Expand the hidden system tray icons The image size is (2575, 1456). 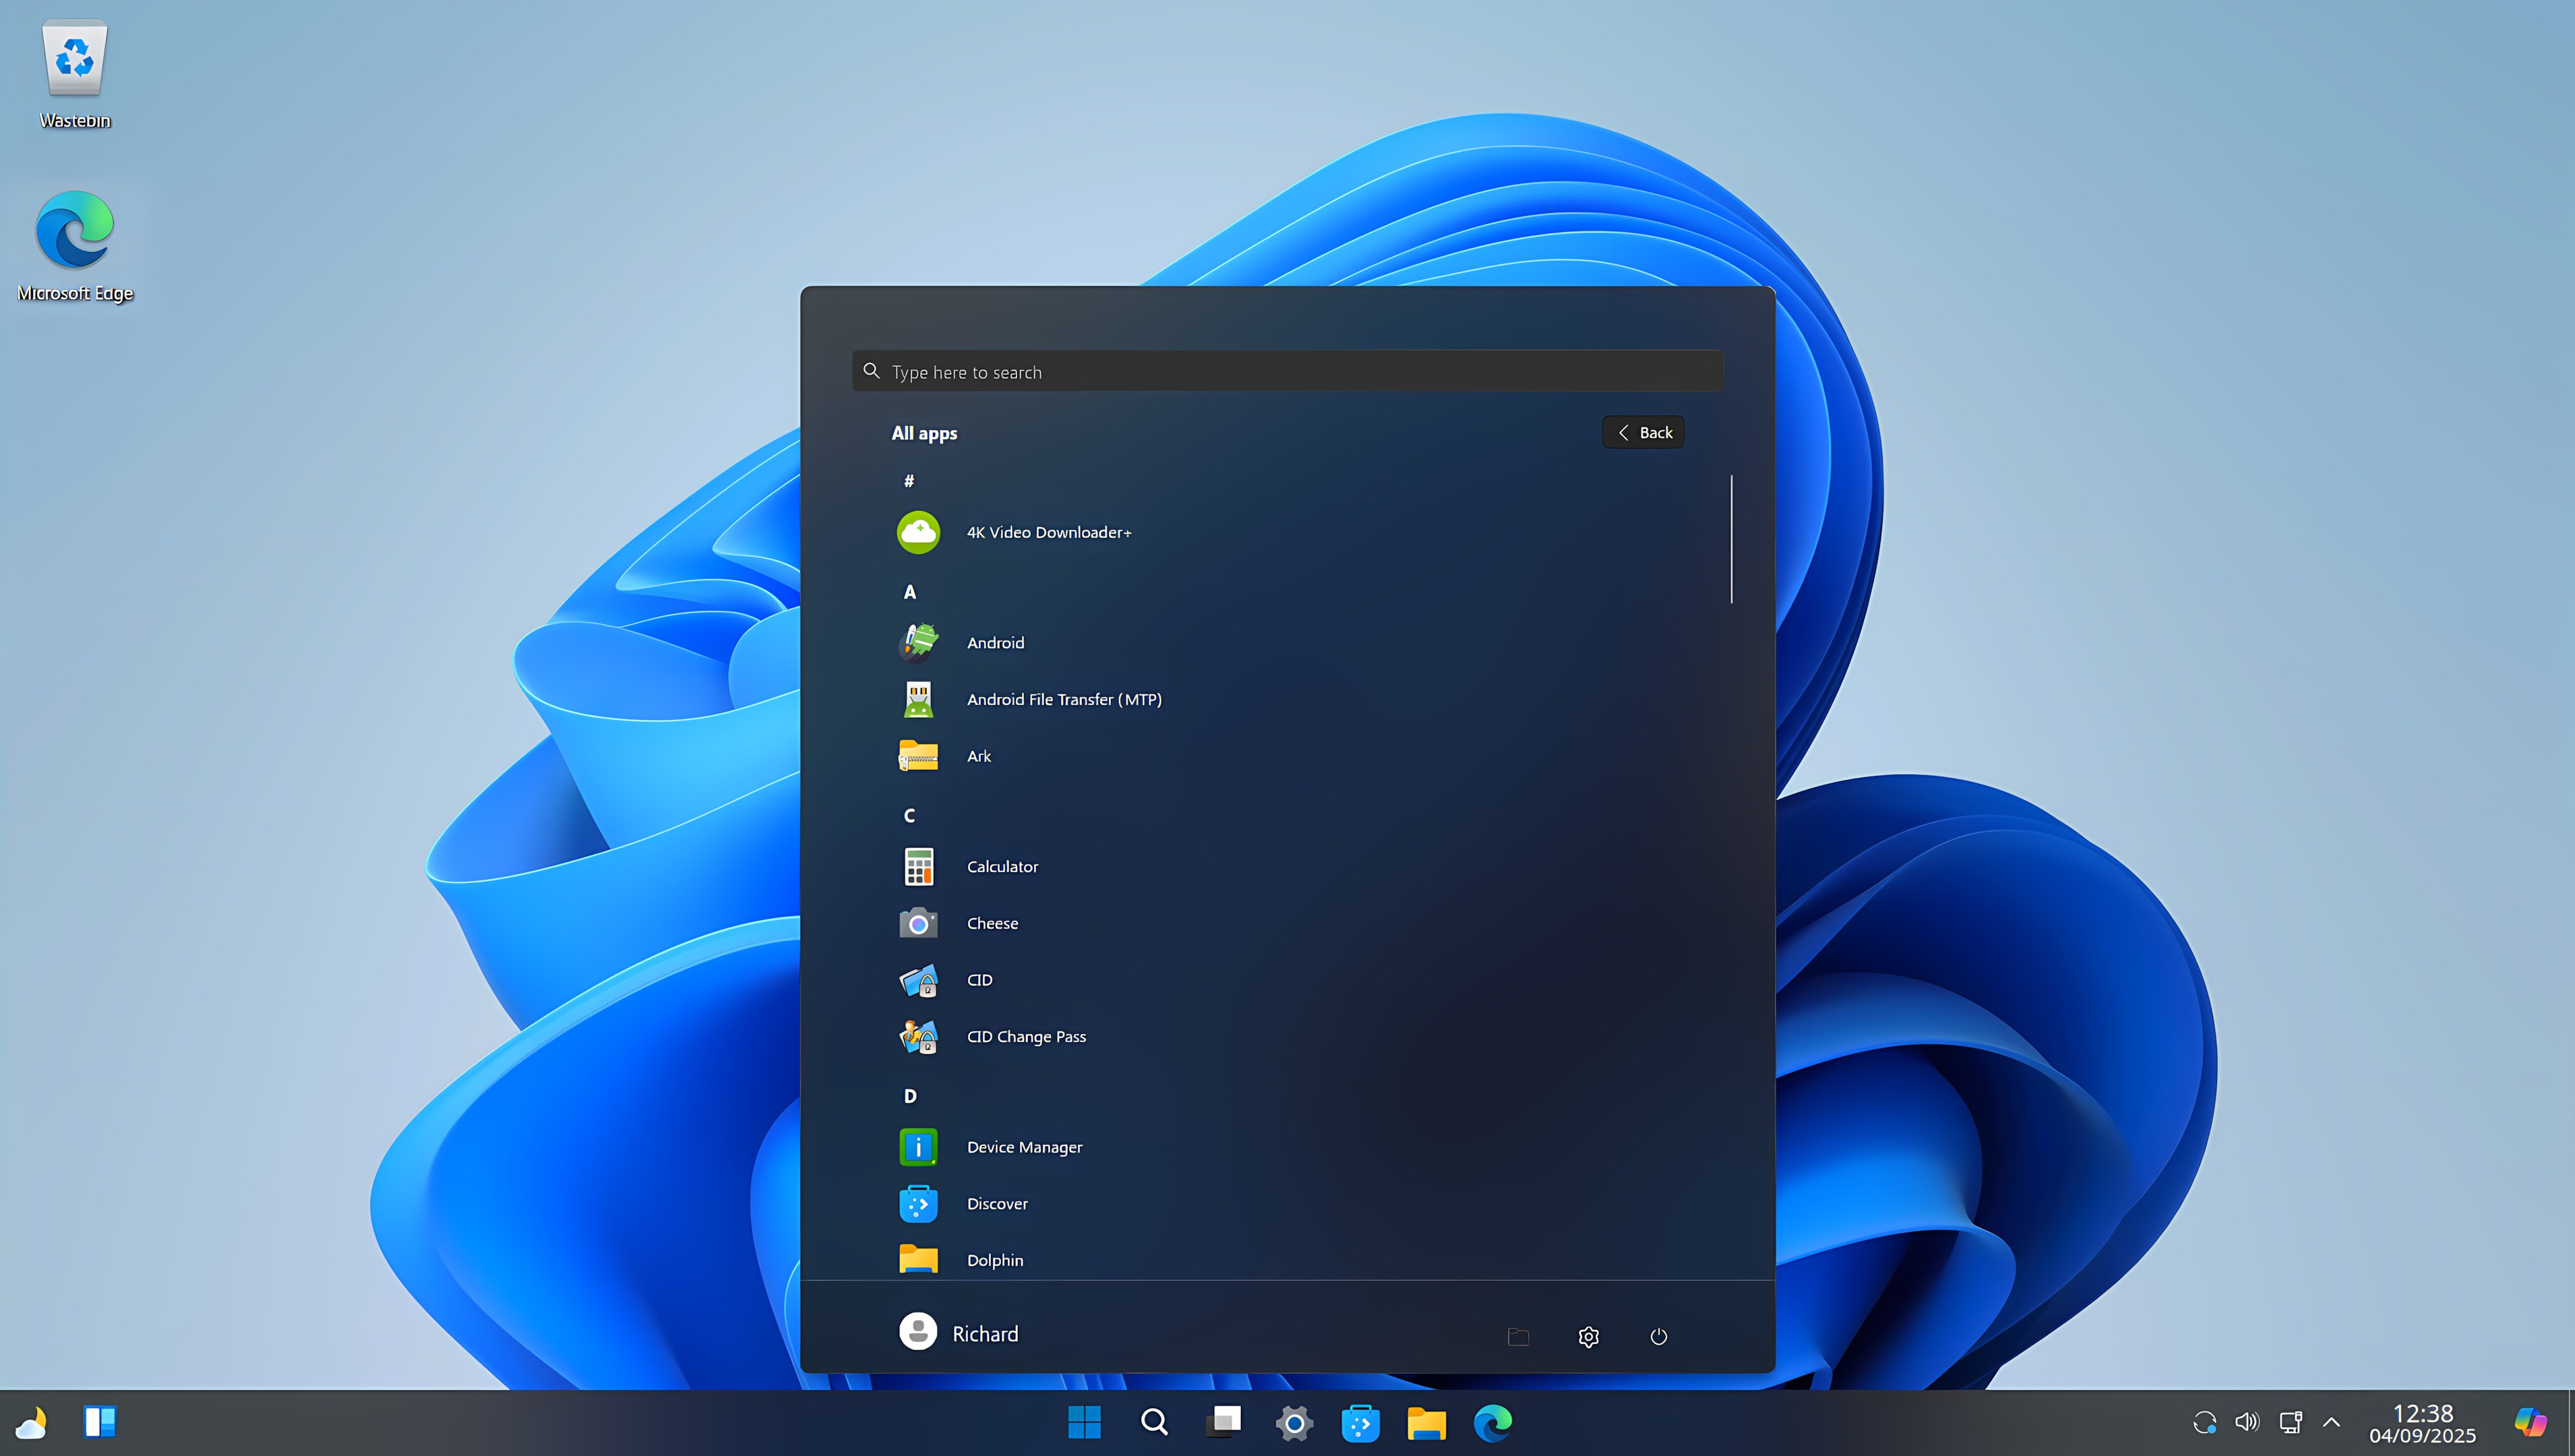(2331, 1422)
